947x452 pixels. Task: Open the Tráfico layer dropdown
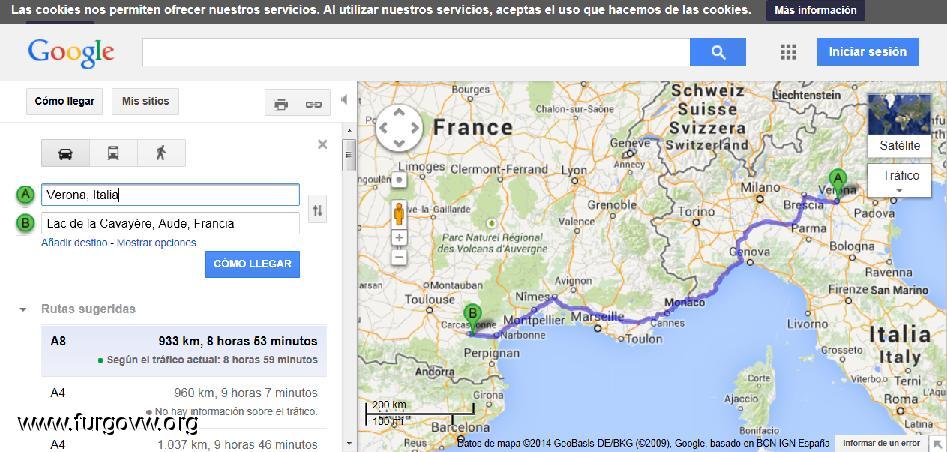899,180
